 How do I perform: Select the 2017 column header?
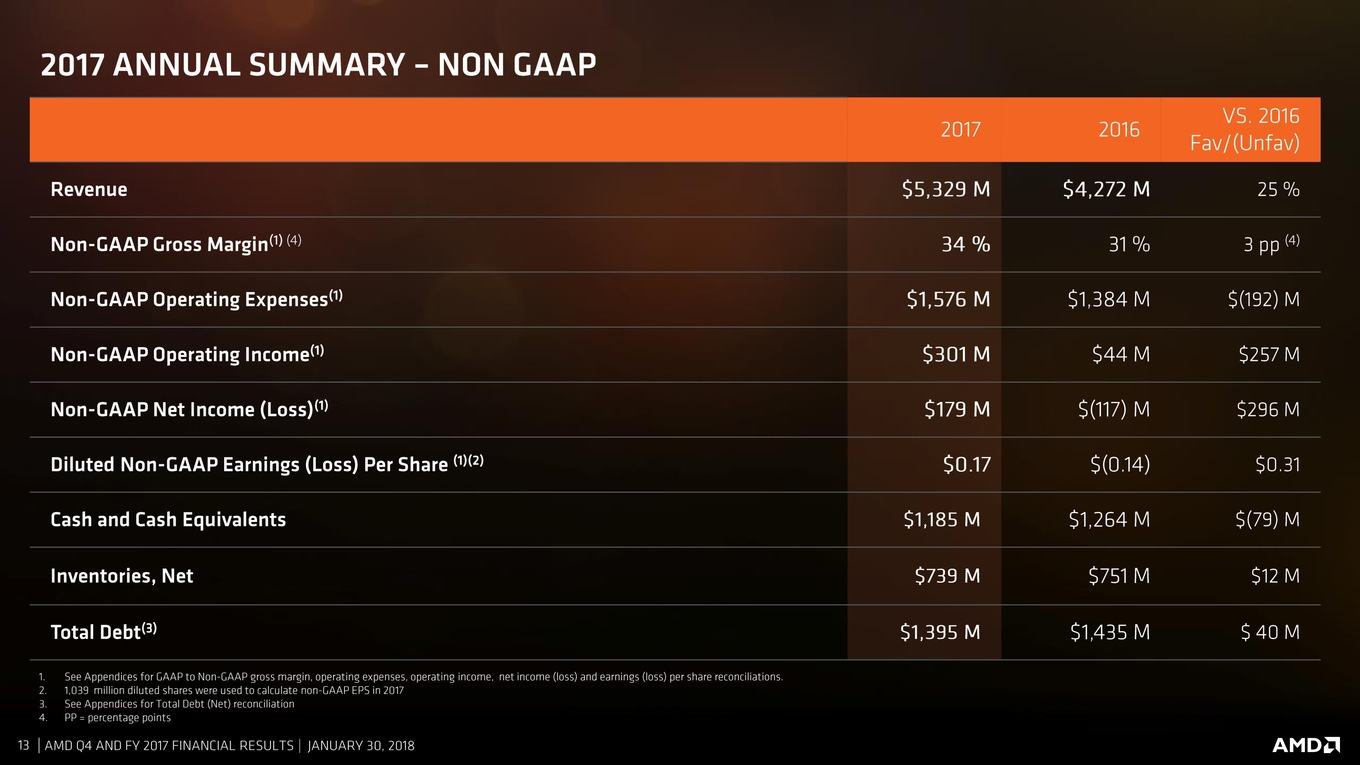(961, 130)
